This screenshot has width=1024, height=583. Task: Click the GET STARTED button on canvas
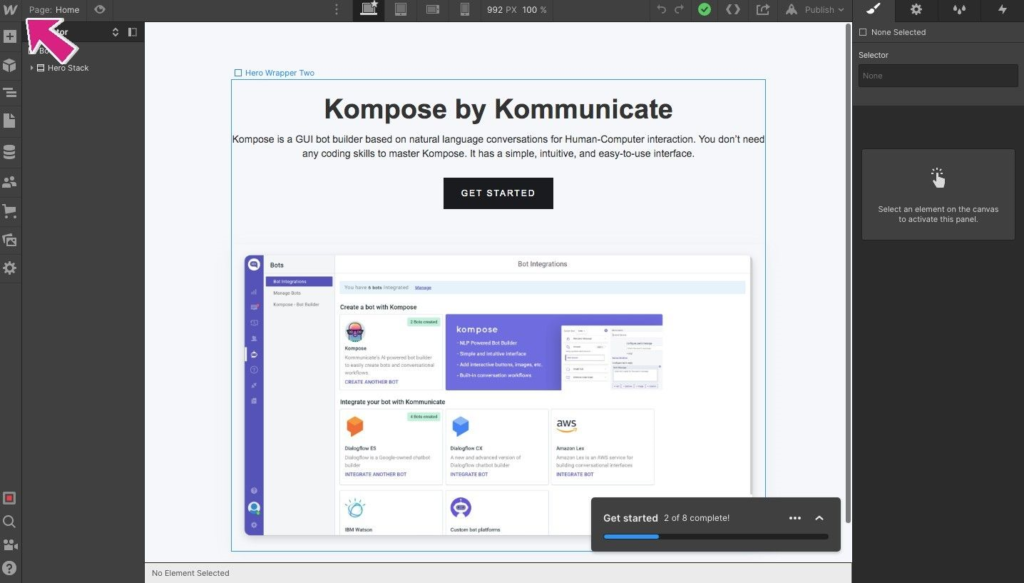(498, 193)
